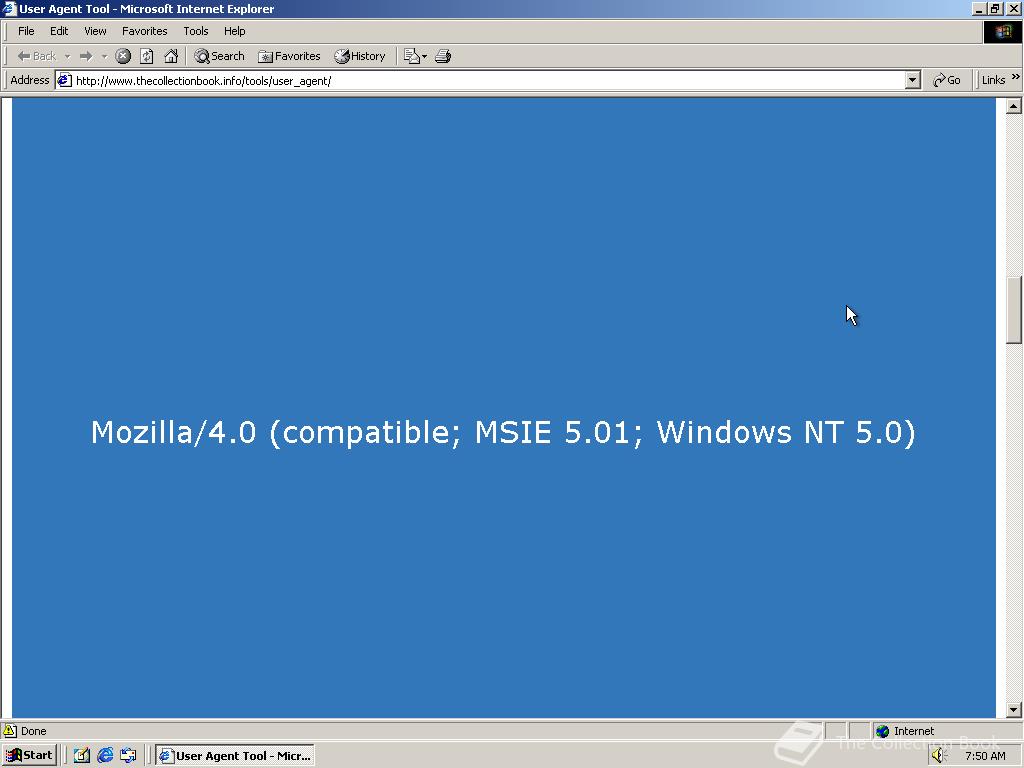Click the IE icon in title bar

tap(9, 8)
